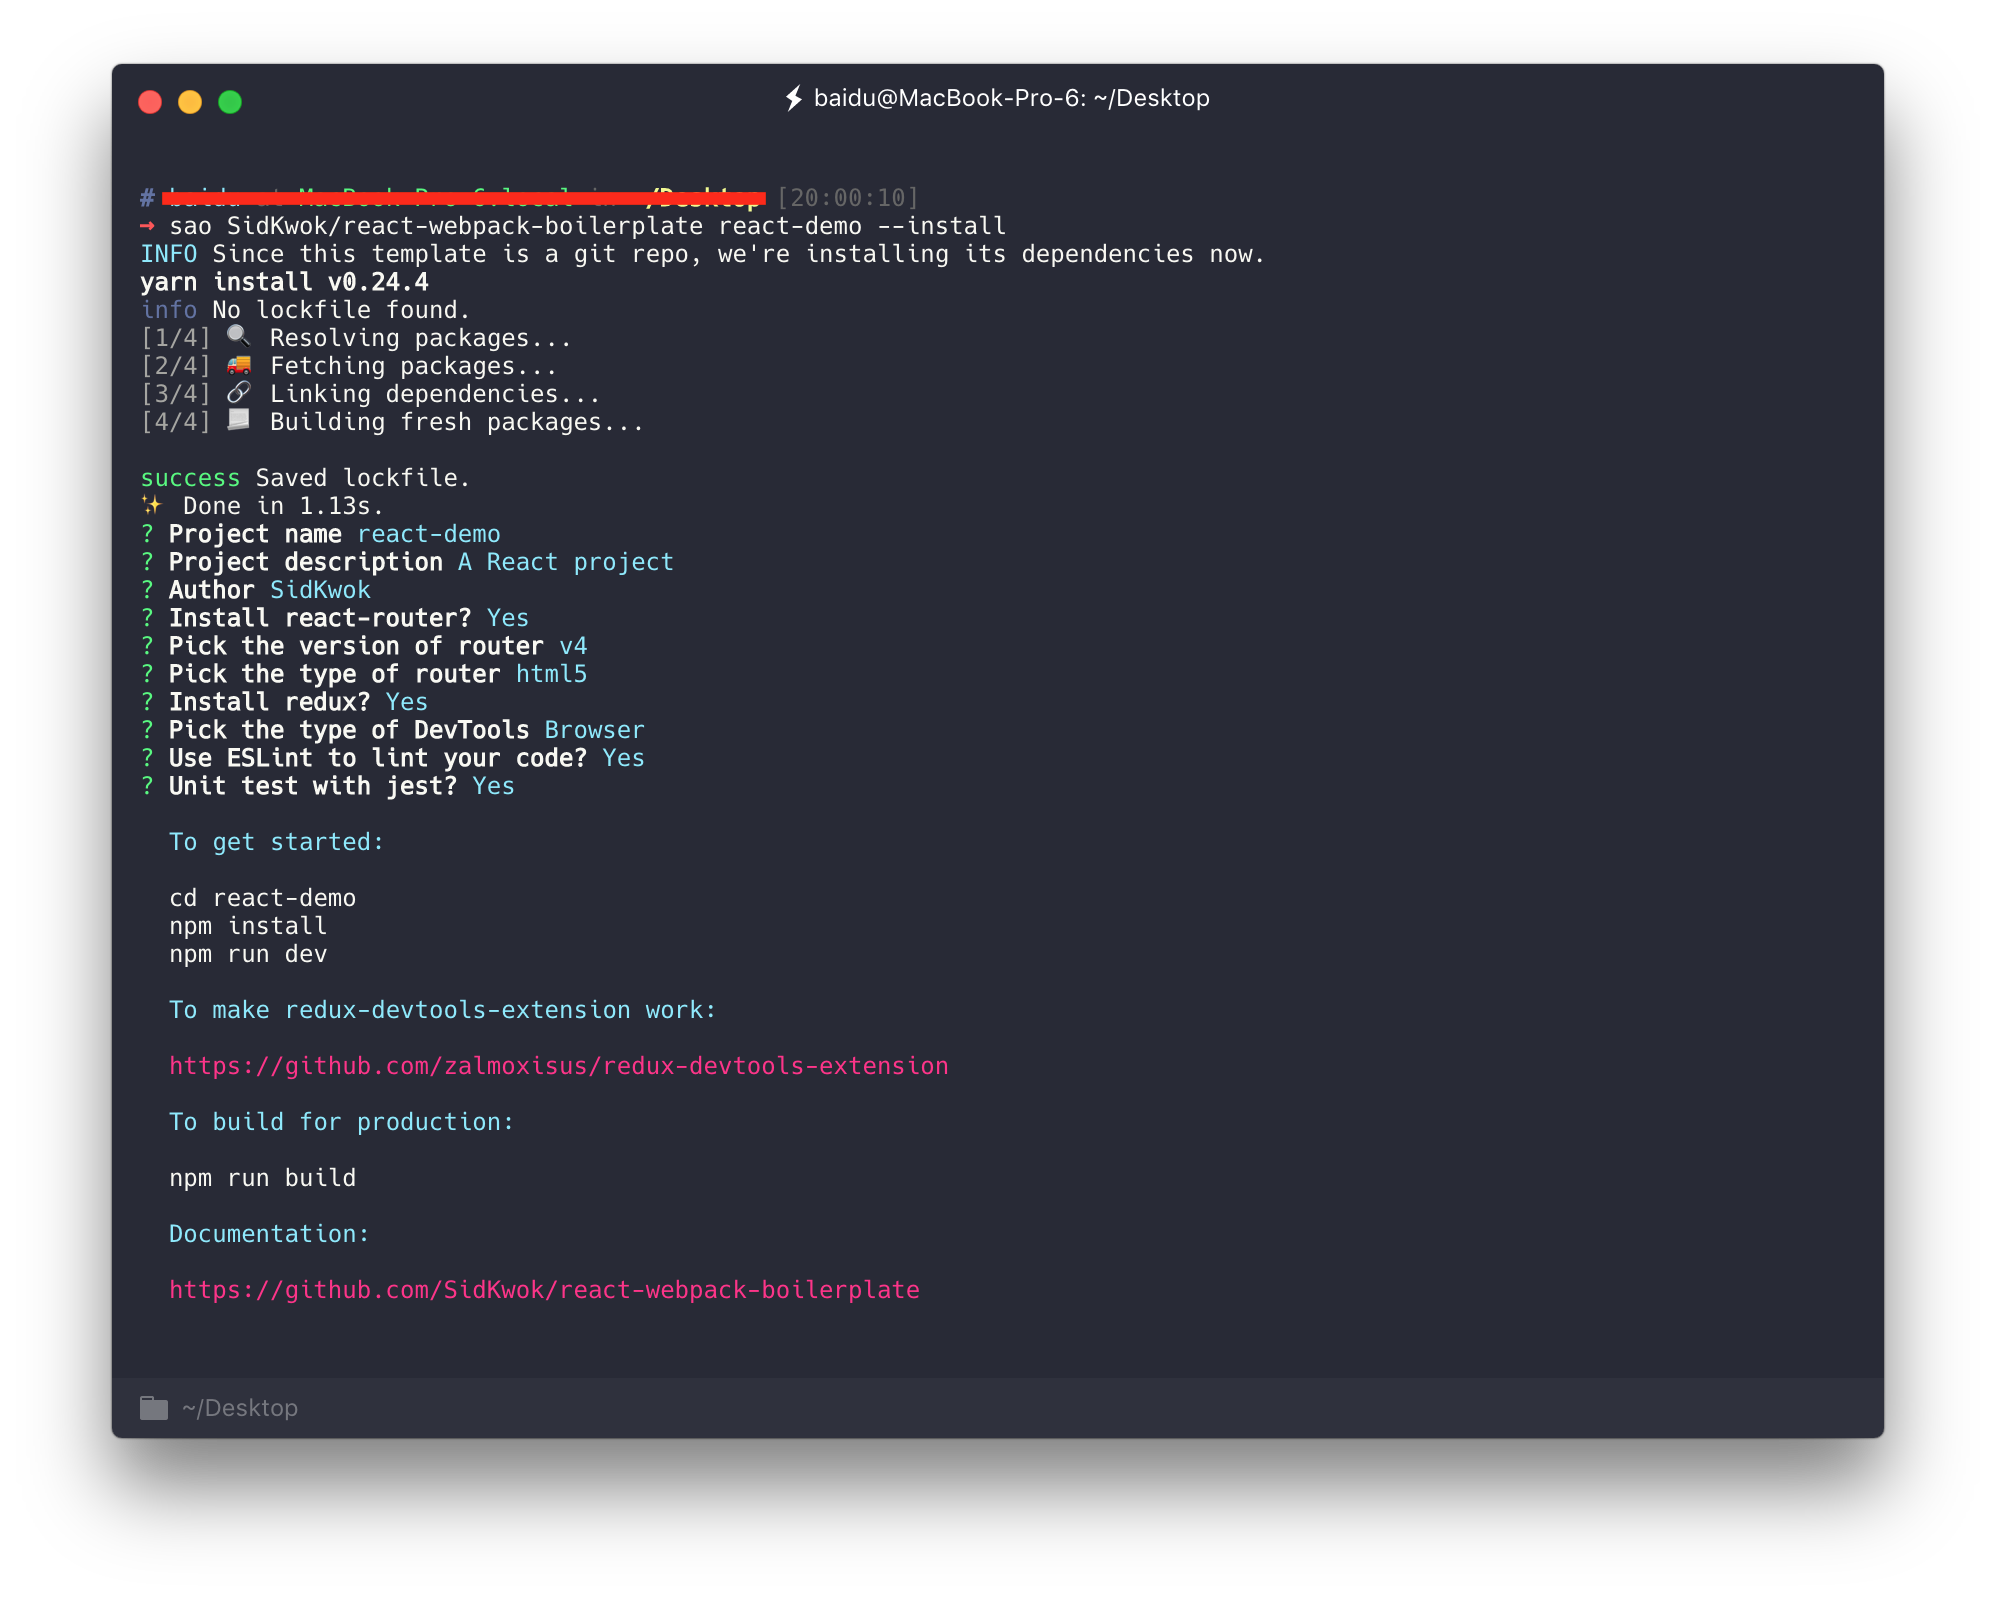Click the 'yarn install v0.24.4' line

point(284,282)
